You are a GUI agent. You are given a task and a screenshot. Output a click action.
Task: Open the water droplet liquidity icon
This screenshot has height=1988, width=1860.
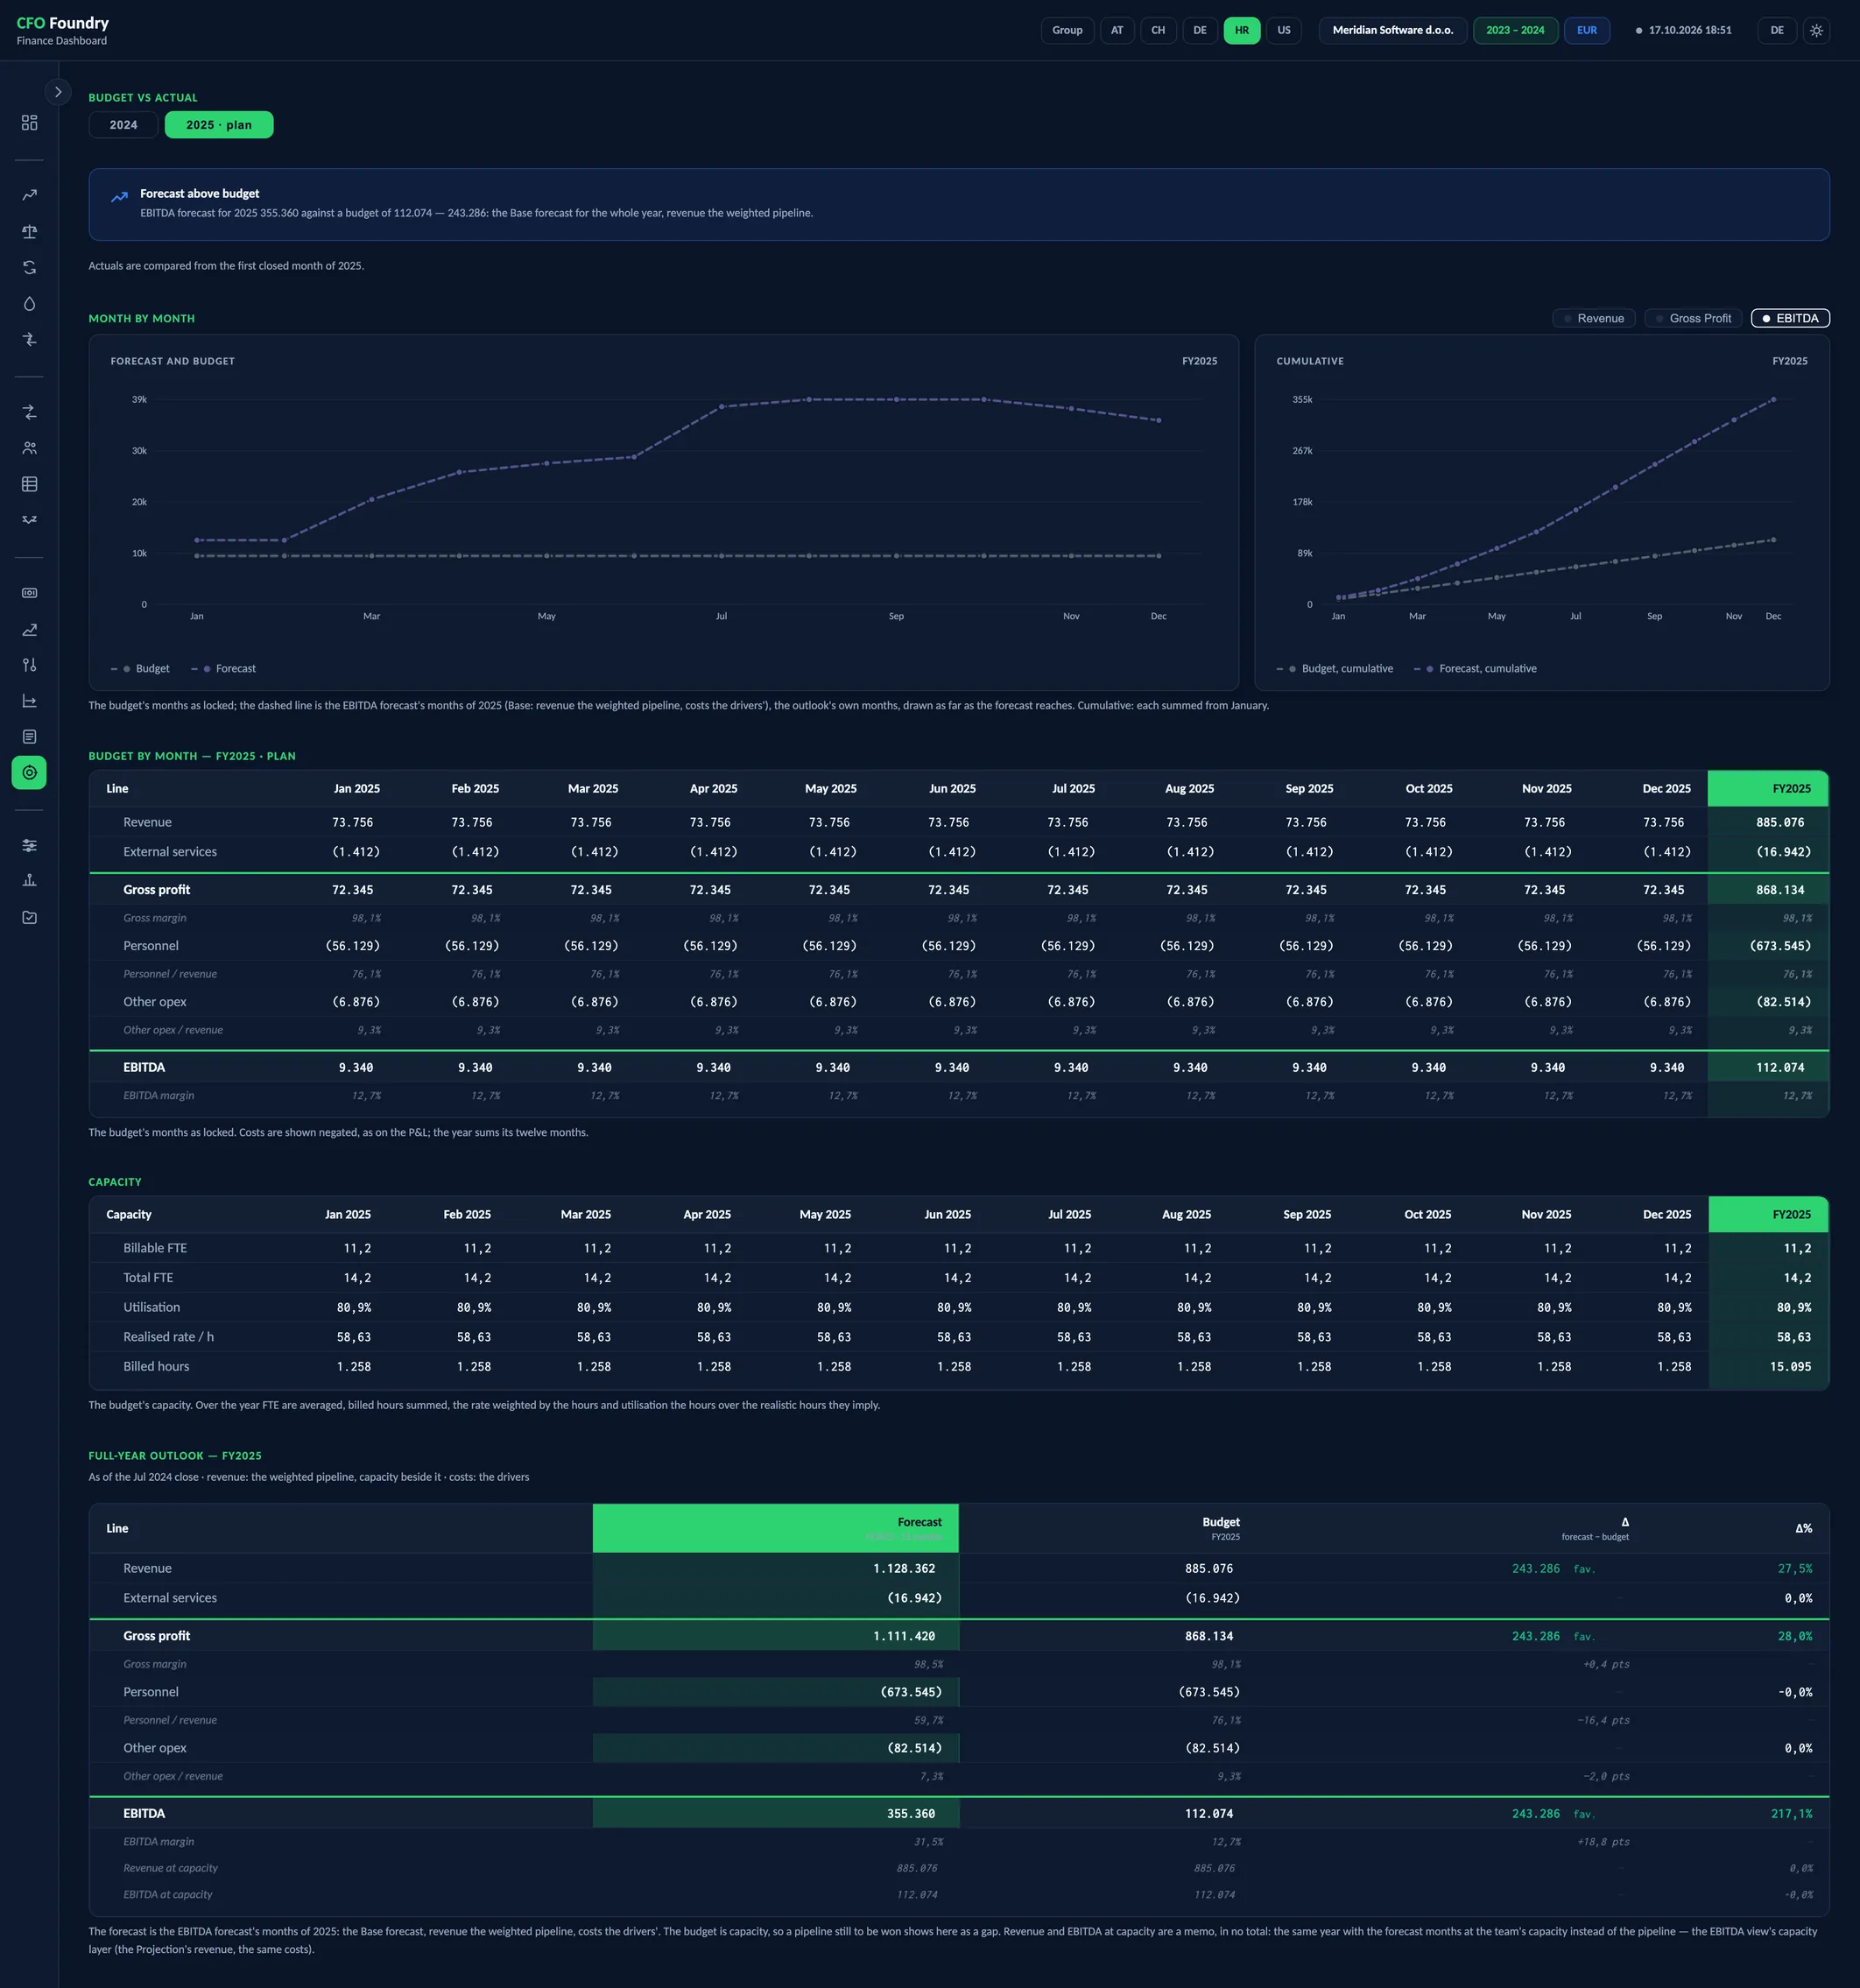click(29, 303)
